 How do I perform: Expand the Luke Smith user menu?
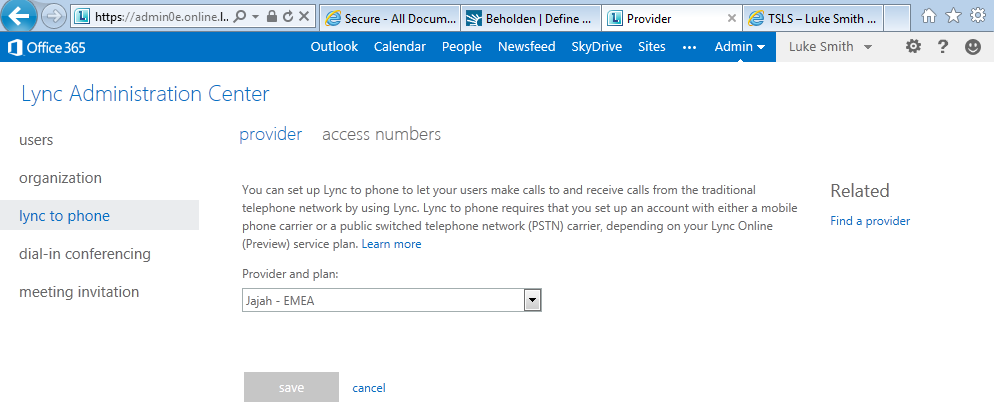[830, 47]
